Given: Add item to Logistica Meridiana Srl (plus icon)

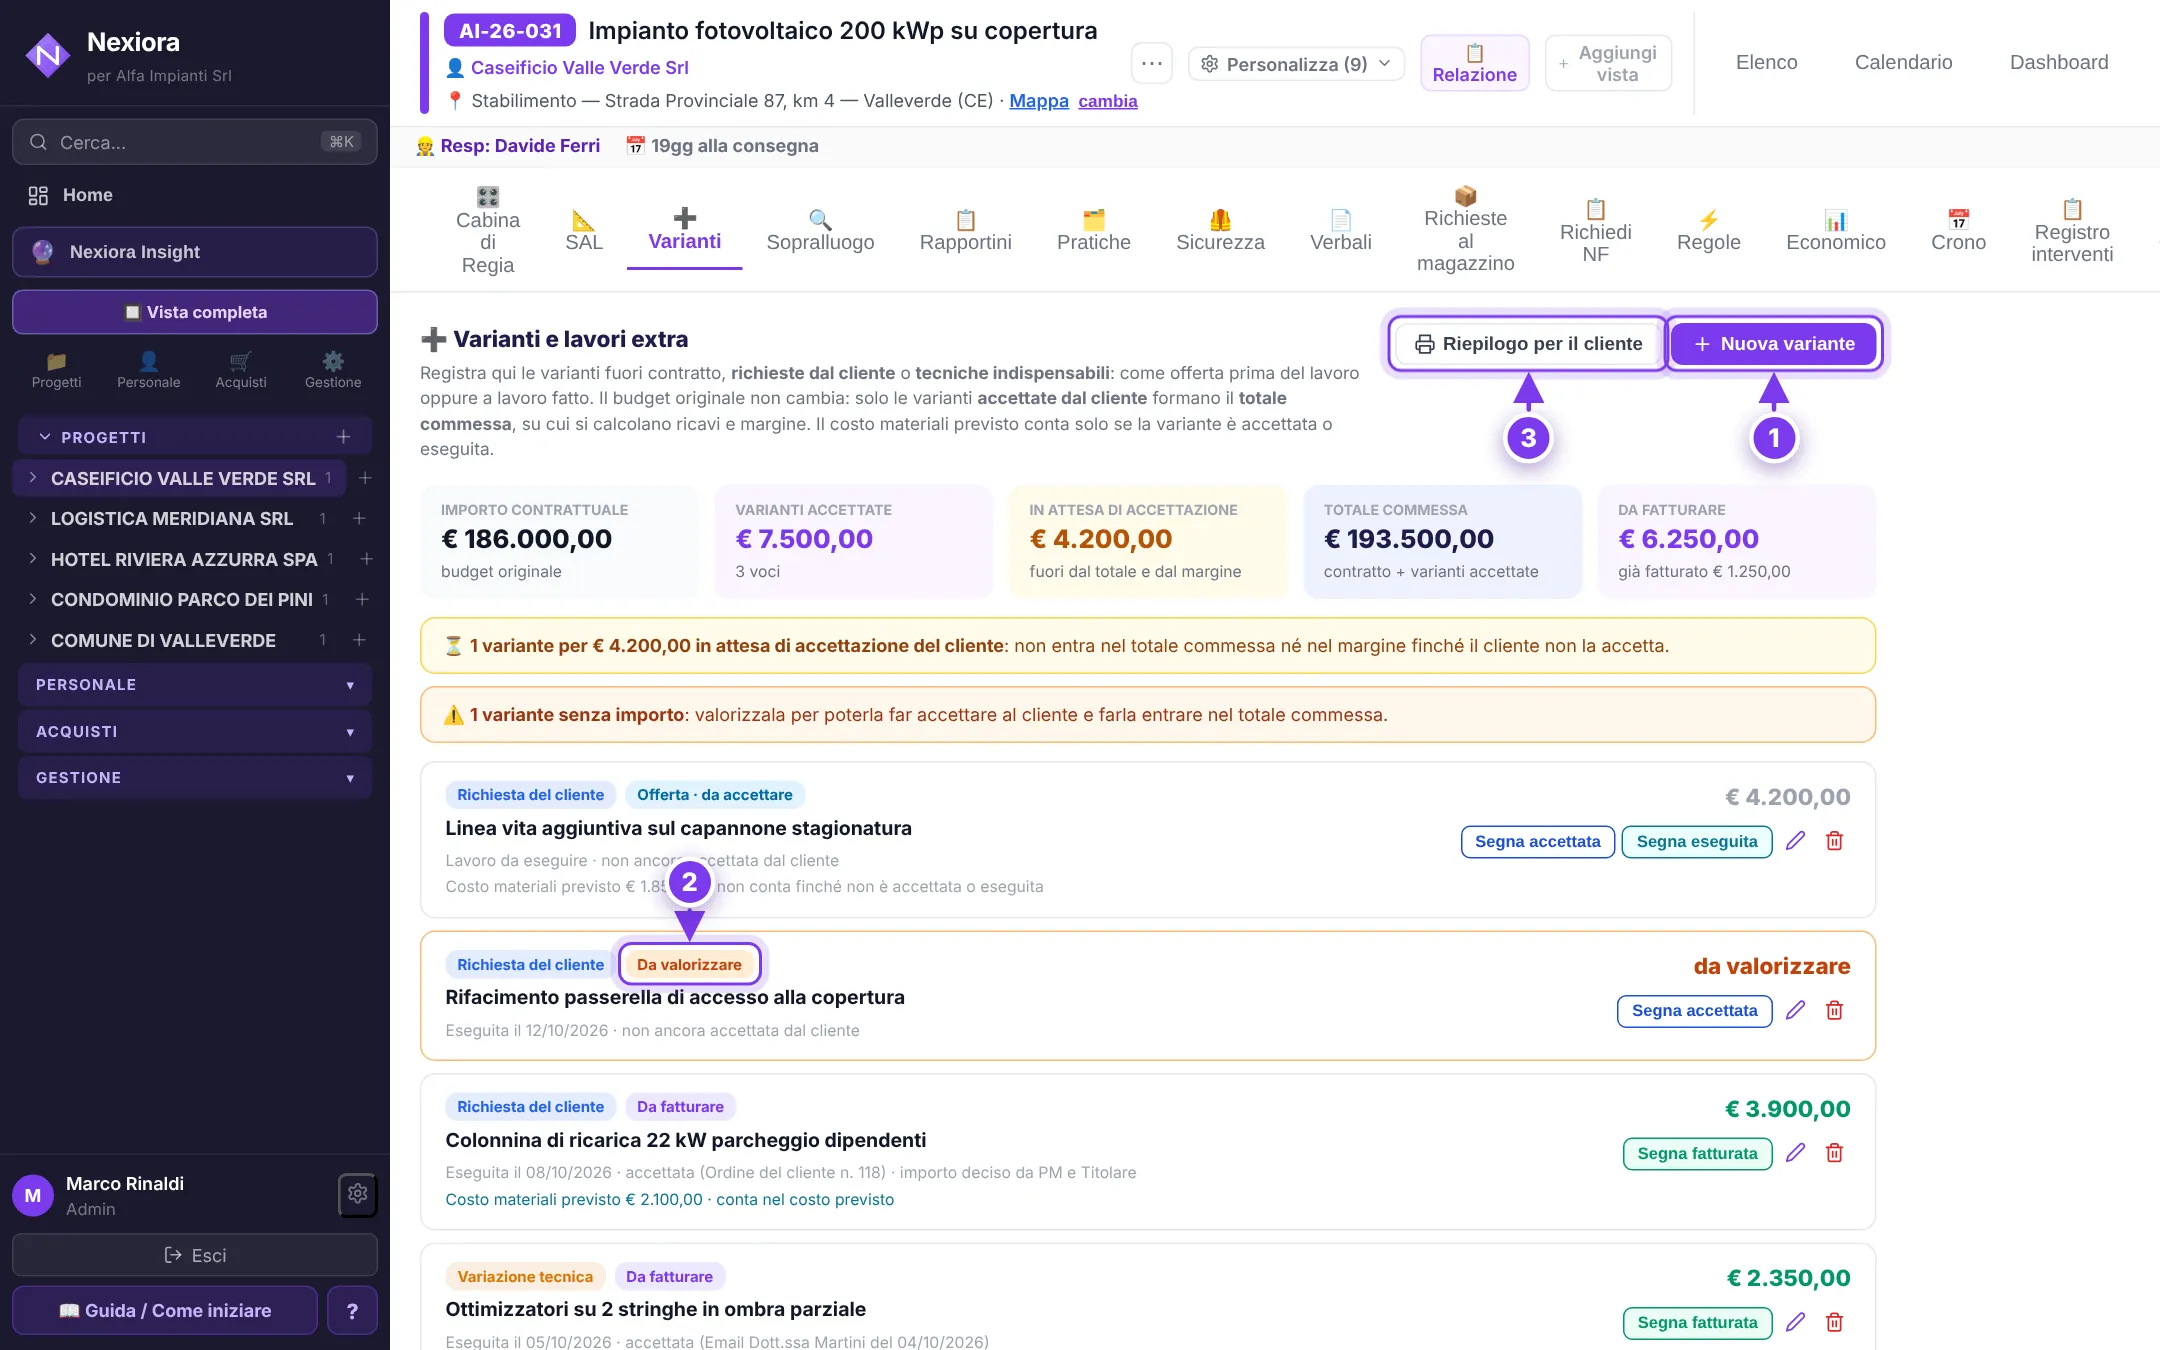Looking at the screenshot, I should point(359,518).
